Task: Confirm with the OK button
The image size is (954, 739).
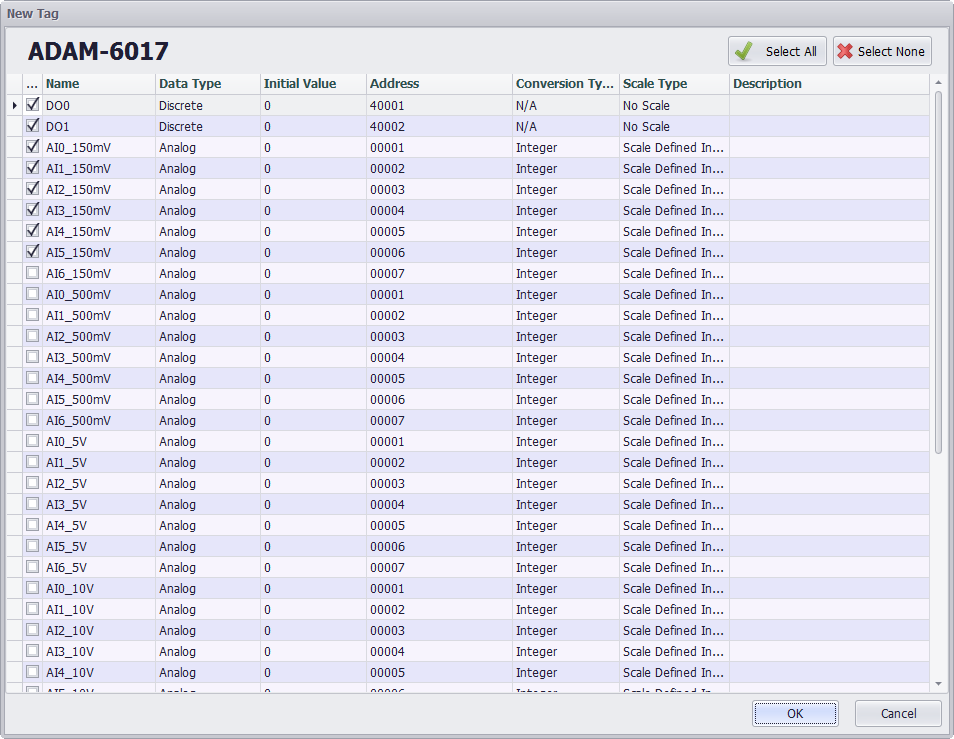Action: pos(795,713)
